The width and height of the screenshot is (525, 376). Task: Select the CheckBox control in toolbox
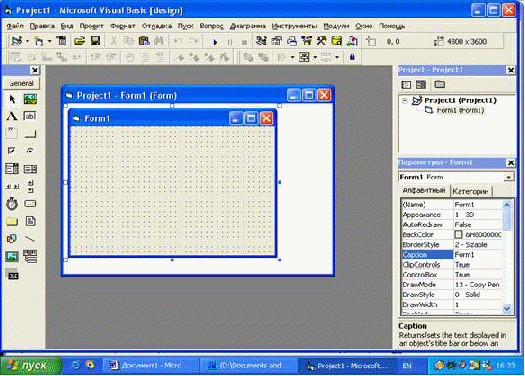(12, 151)
